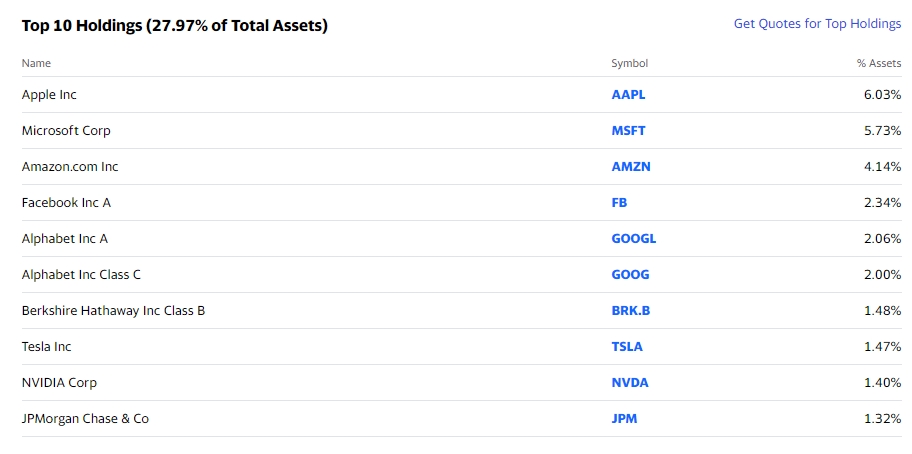Click the GOOG ticker link
Viewport: 912px width, 454px height.
coord(630,275)
